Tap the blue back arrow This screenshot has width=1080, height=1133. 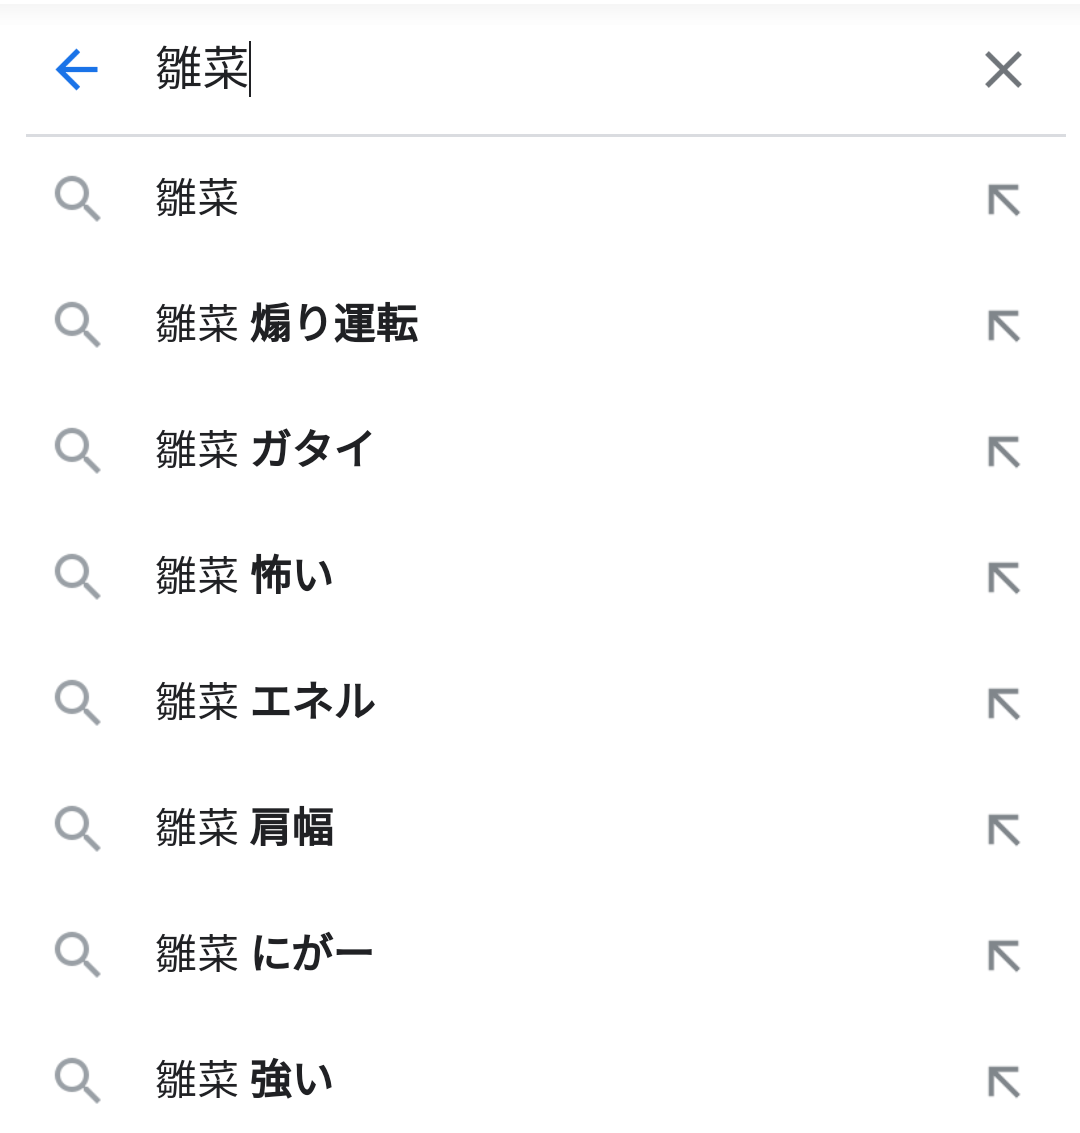[77, 70]
